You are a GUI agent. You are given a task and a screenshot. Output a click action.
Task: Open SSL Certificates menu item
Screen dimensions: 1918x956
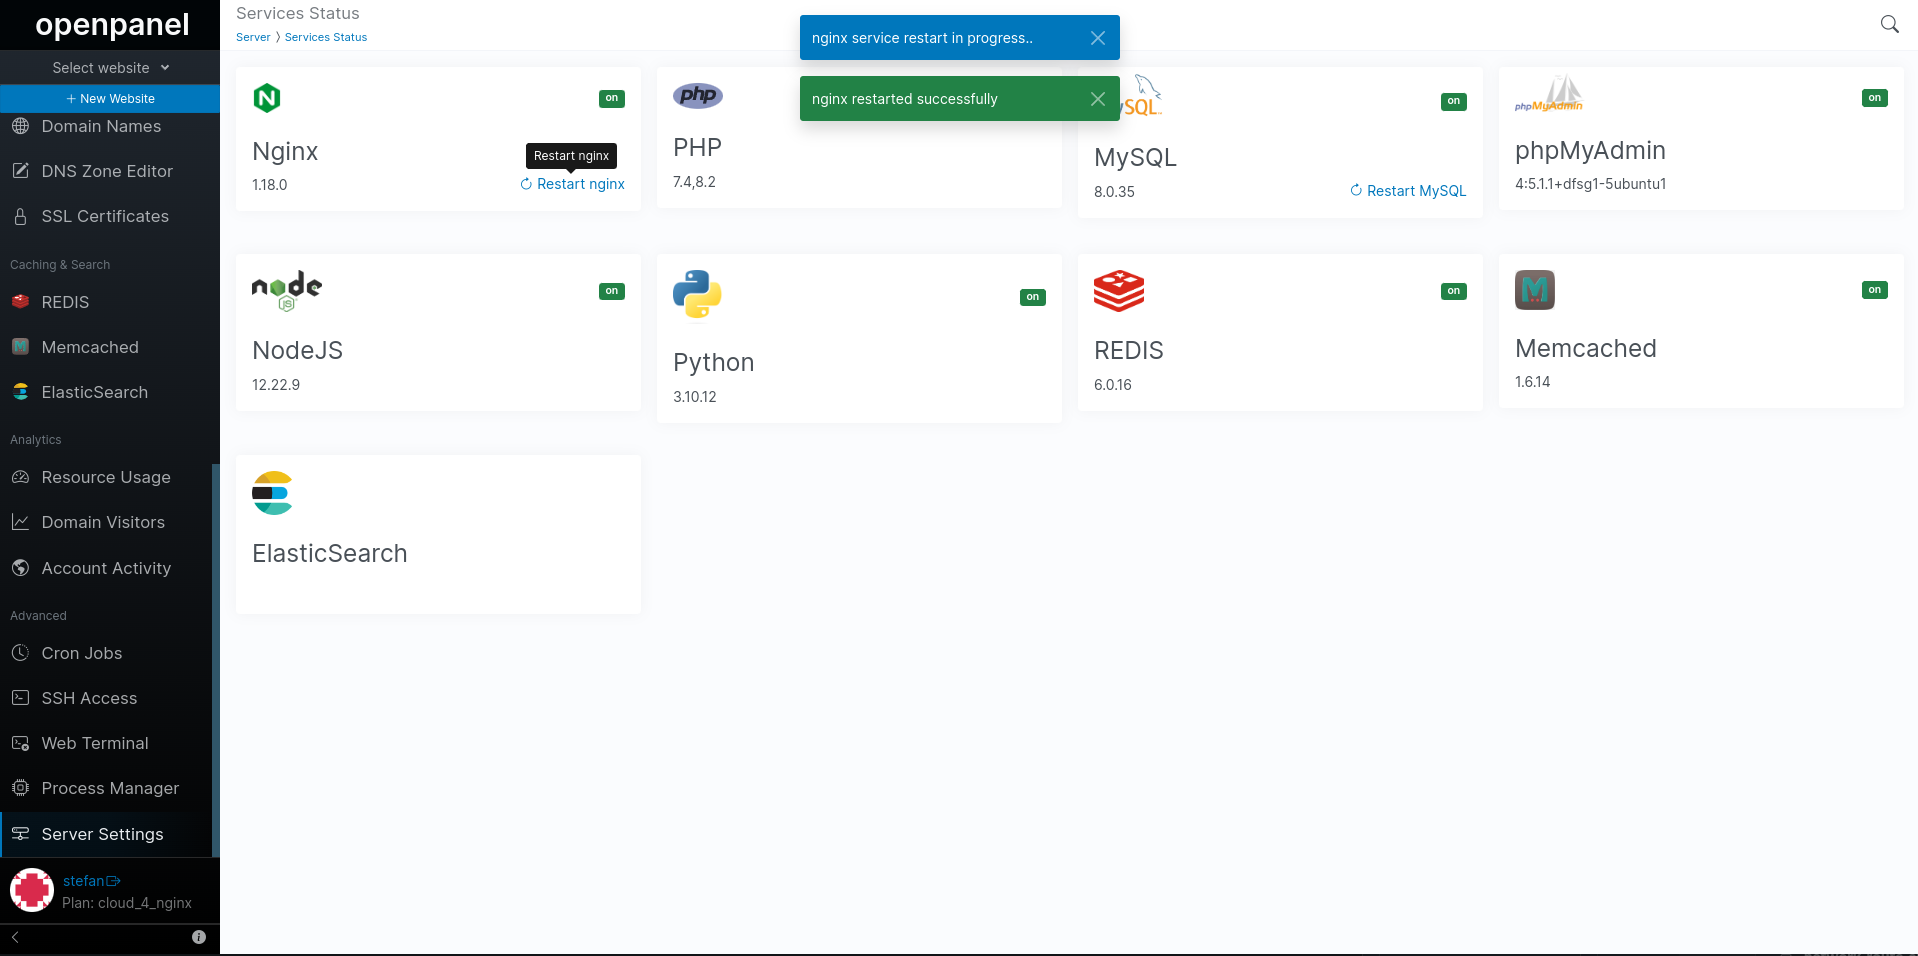pos(105,216)
